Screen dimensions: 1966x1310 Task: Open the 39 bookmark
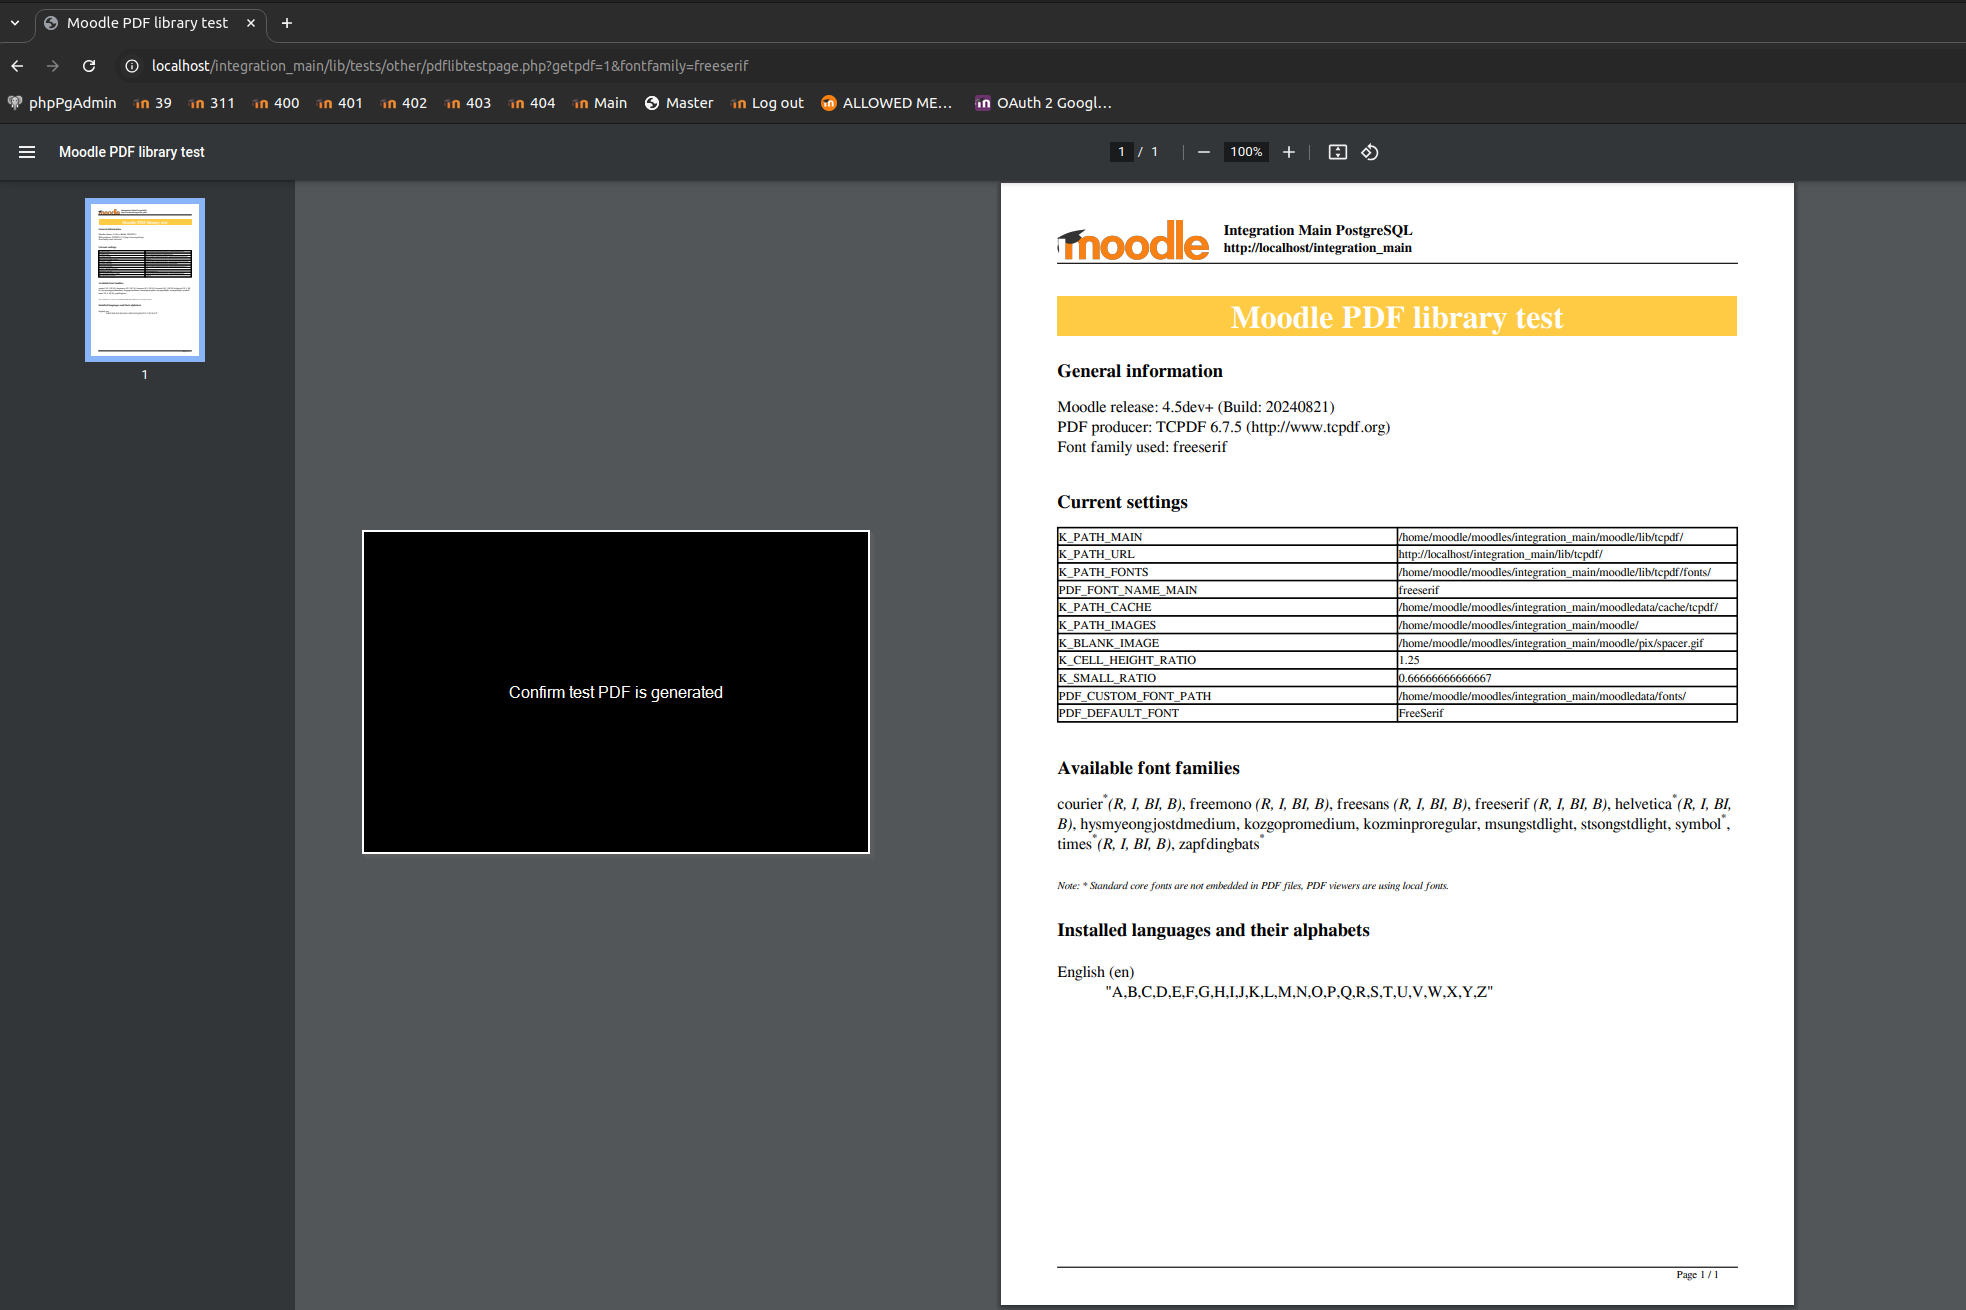[153, 103]
